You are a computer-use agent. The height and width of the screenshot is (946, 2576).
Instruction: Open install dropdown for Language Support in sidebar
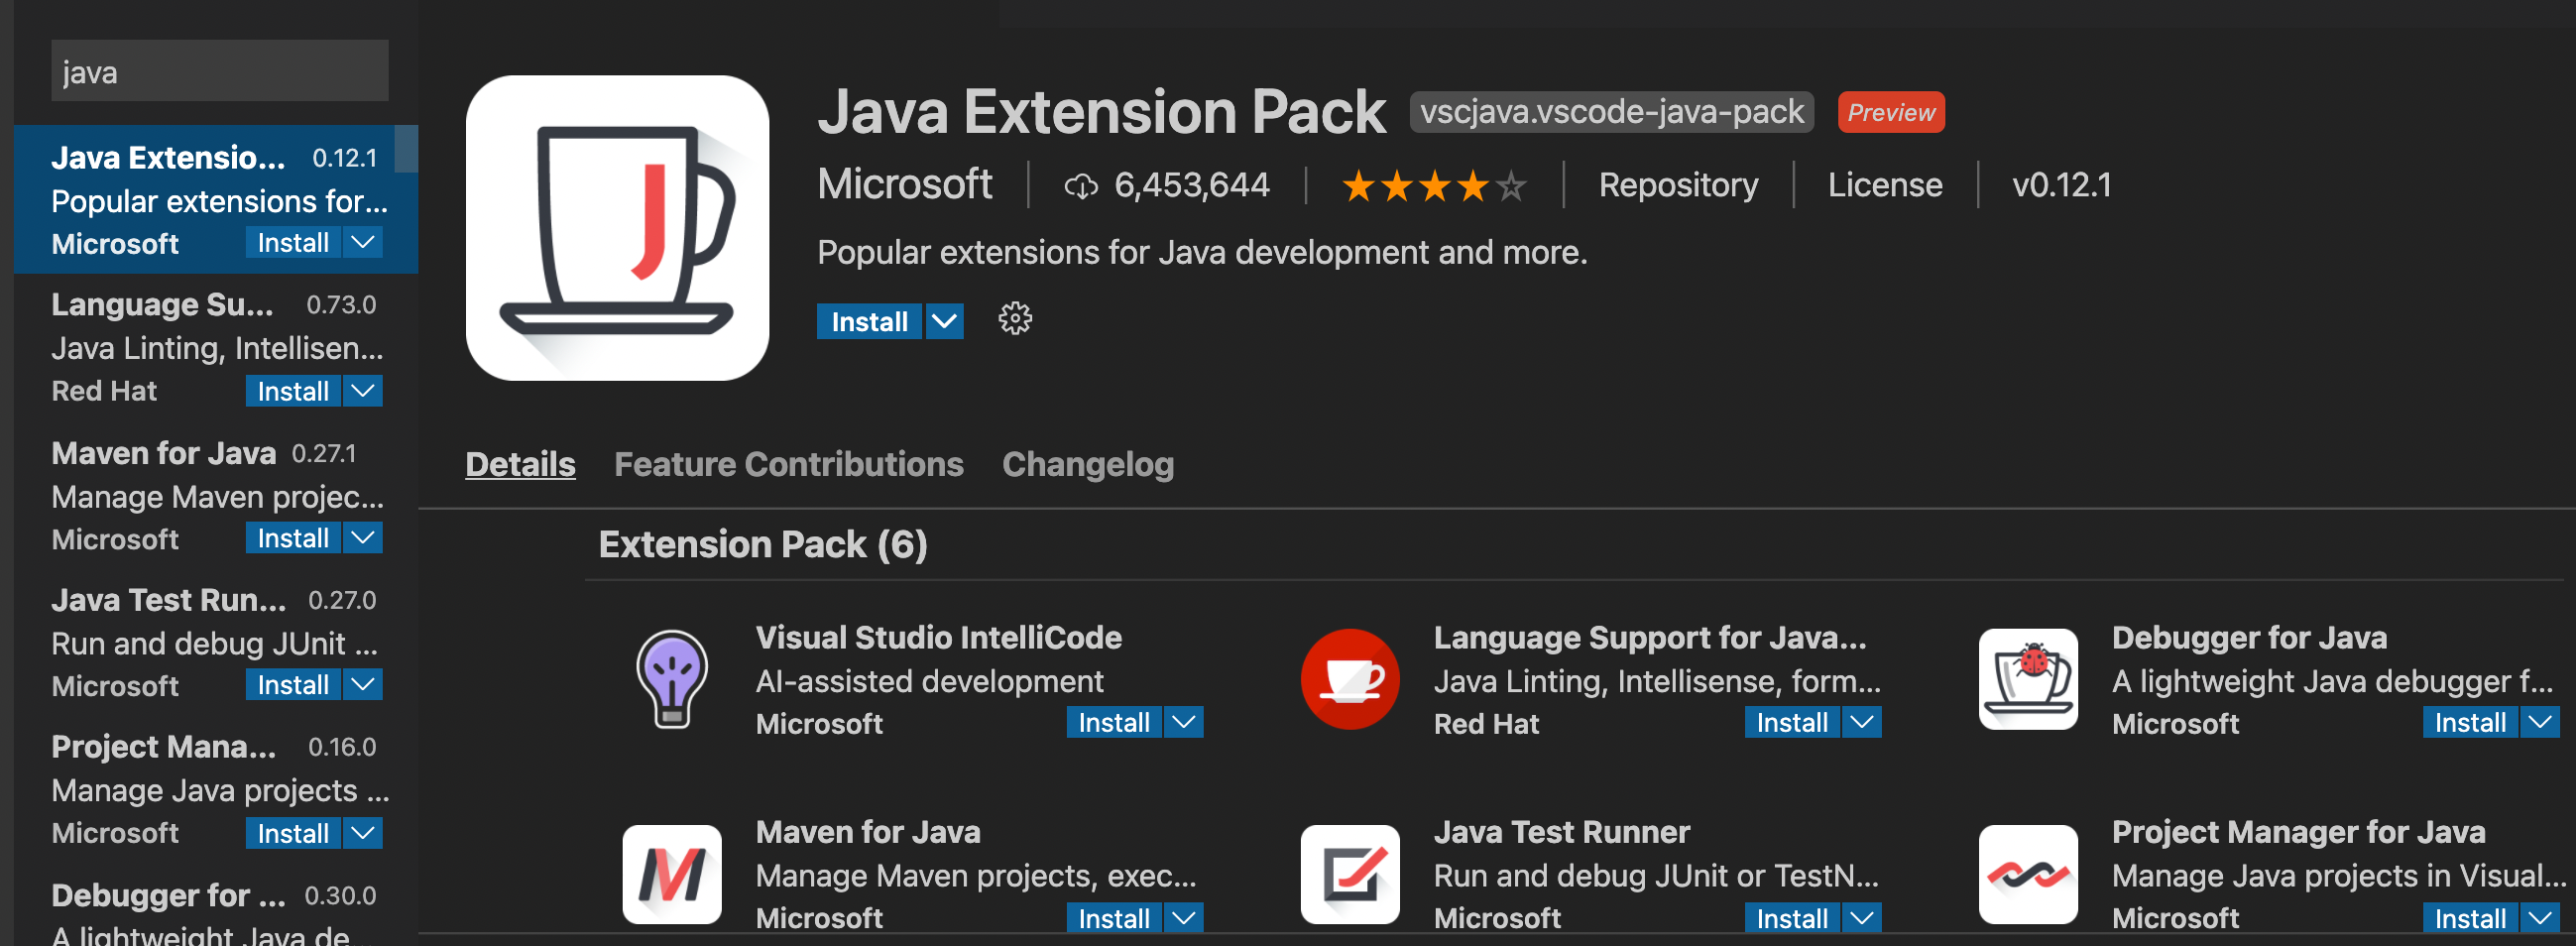pos(363,391)
